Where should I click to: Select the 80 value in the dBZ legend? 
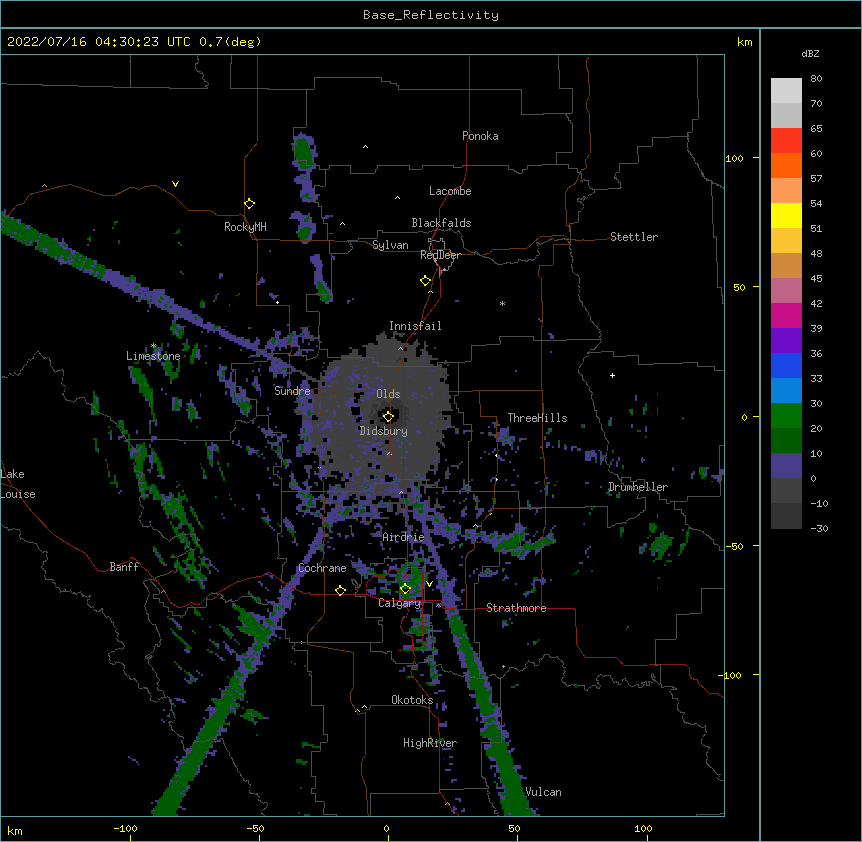816,79
